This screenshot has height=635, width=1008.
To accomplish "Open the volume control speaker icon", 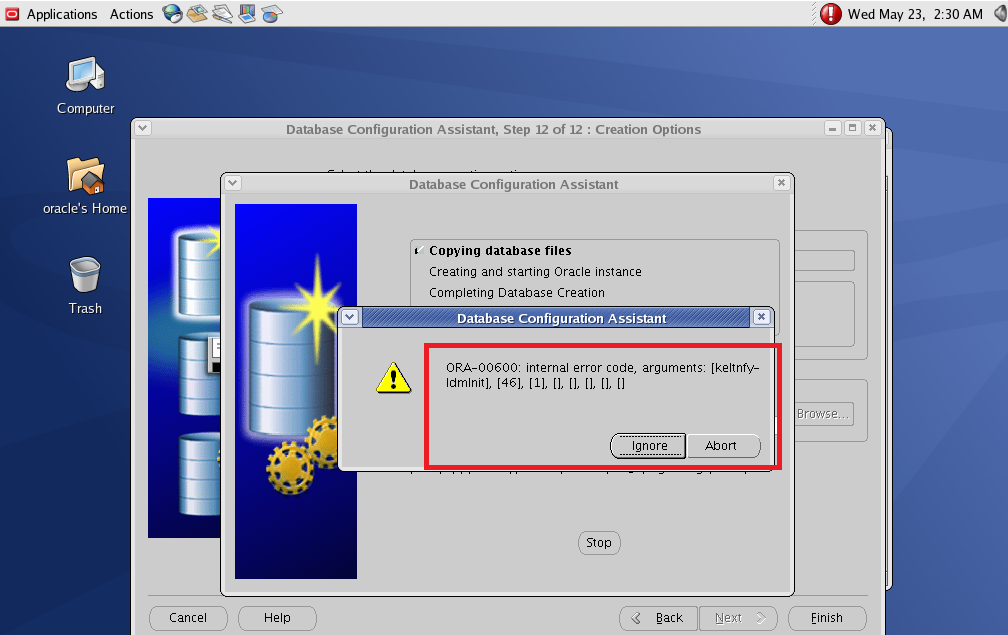I will tap(1000, 13).
